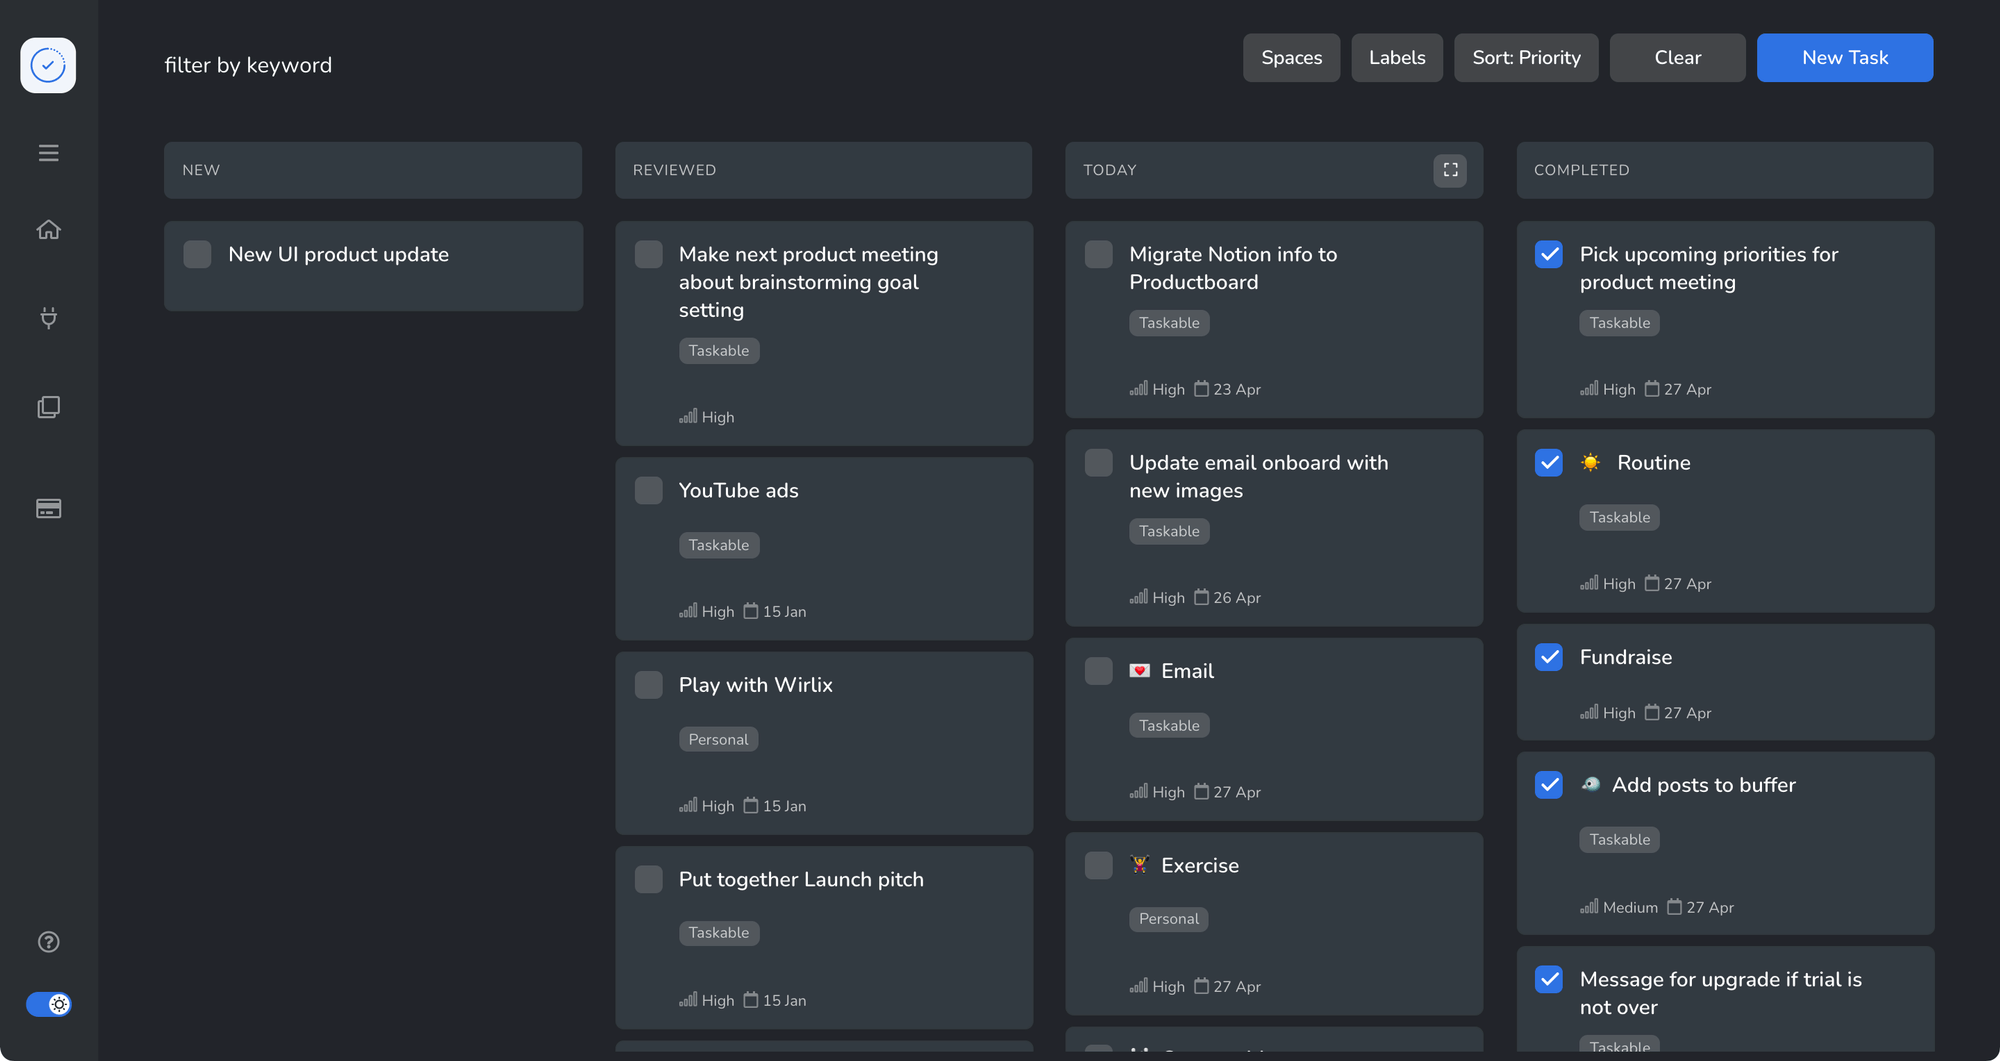Open the Labels filter dropdown
Image resolution: width=2000 pixels, height=1061 pixels.
pyautogui.click(x=1397, y=58)
